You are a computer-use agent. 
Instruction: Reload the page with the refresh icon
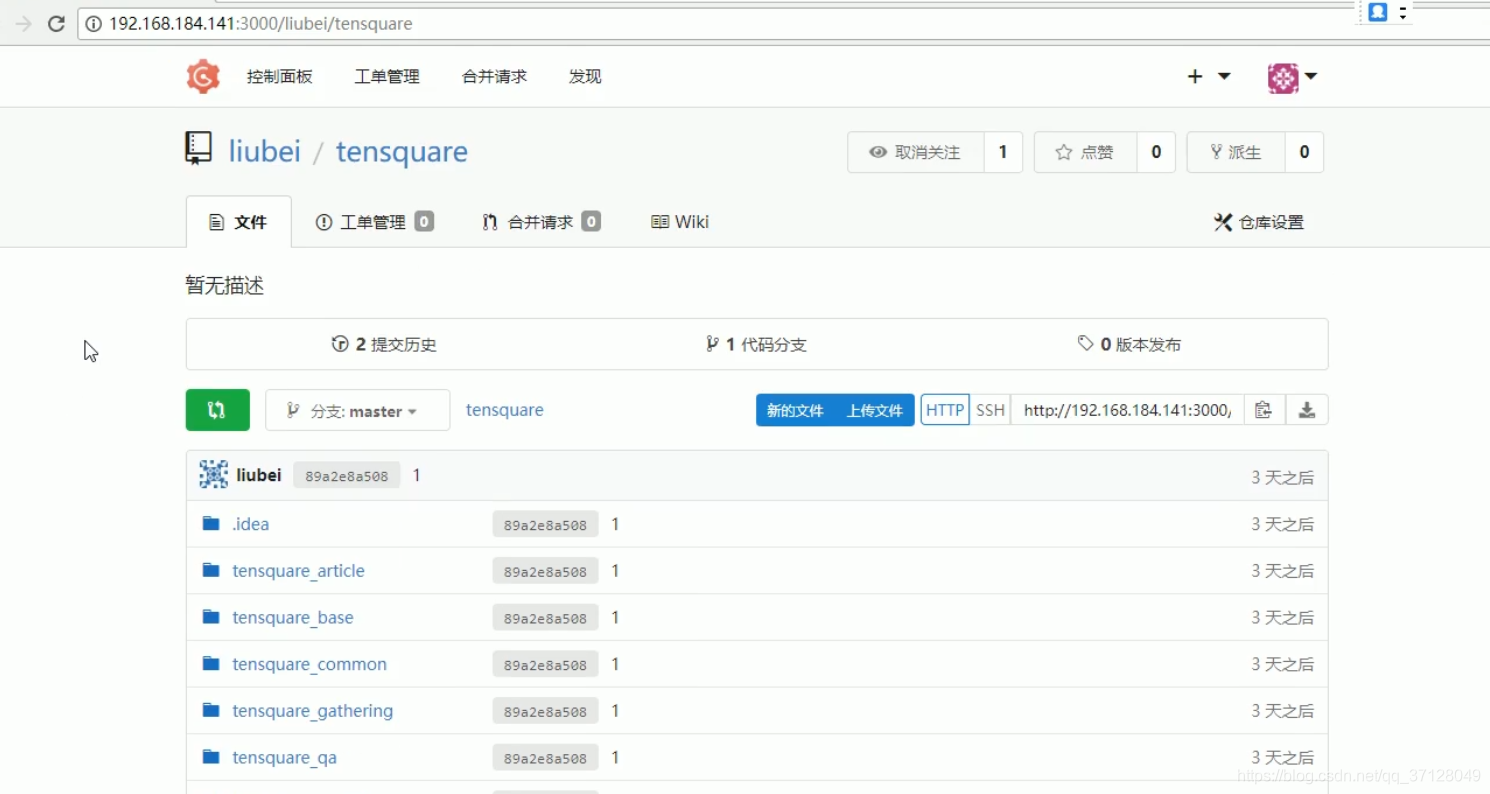[56, 23]
